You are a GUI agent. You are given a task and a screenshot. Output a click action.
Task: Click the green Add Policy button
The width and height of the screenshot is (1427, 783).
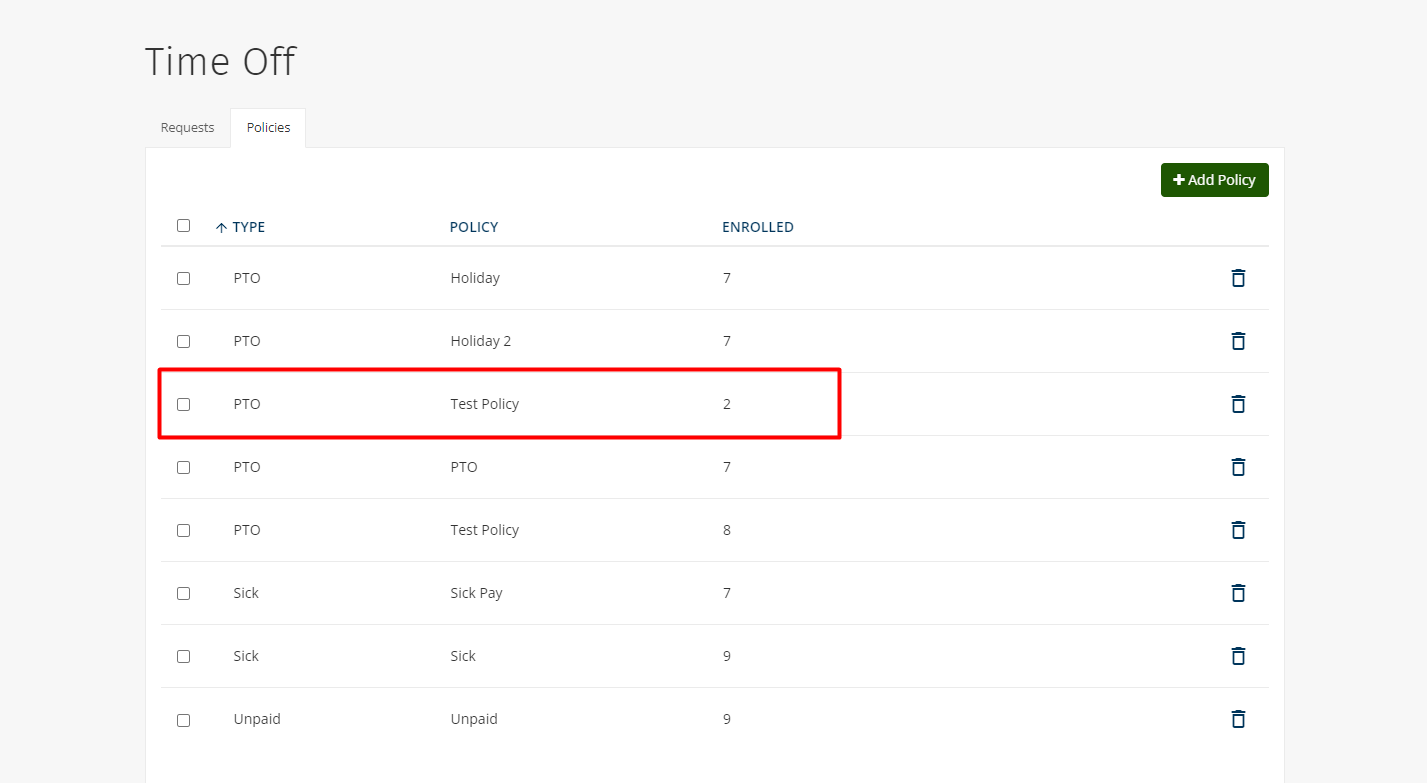1214,180
